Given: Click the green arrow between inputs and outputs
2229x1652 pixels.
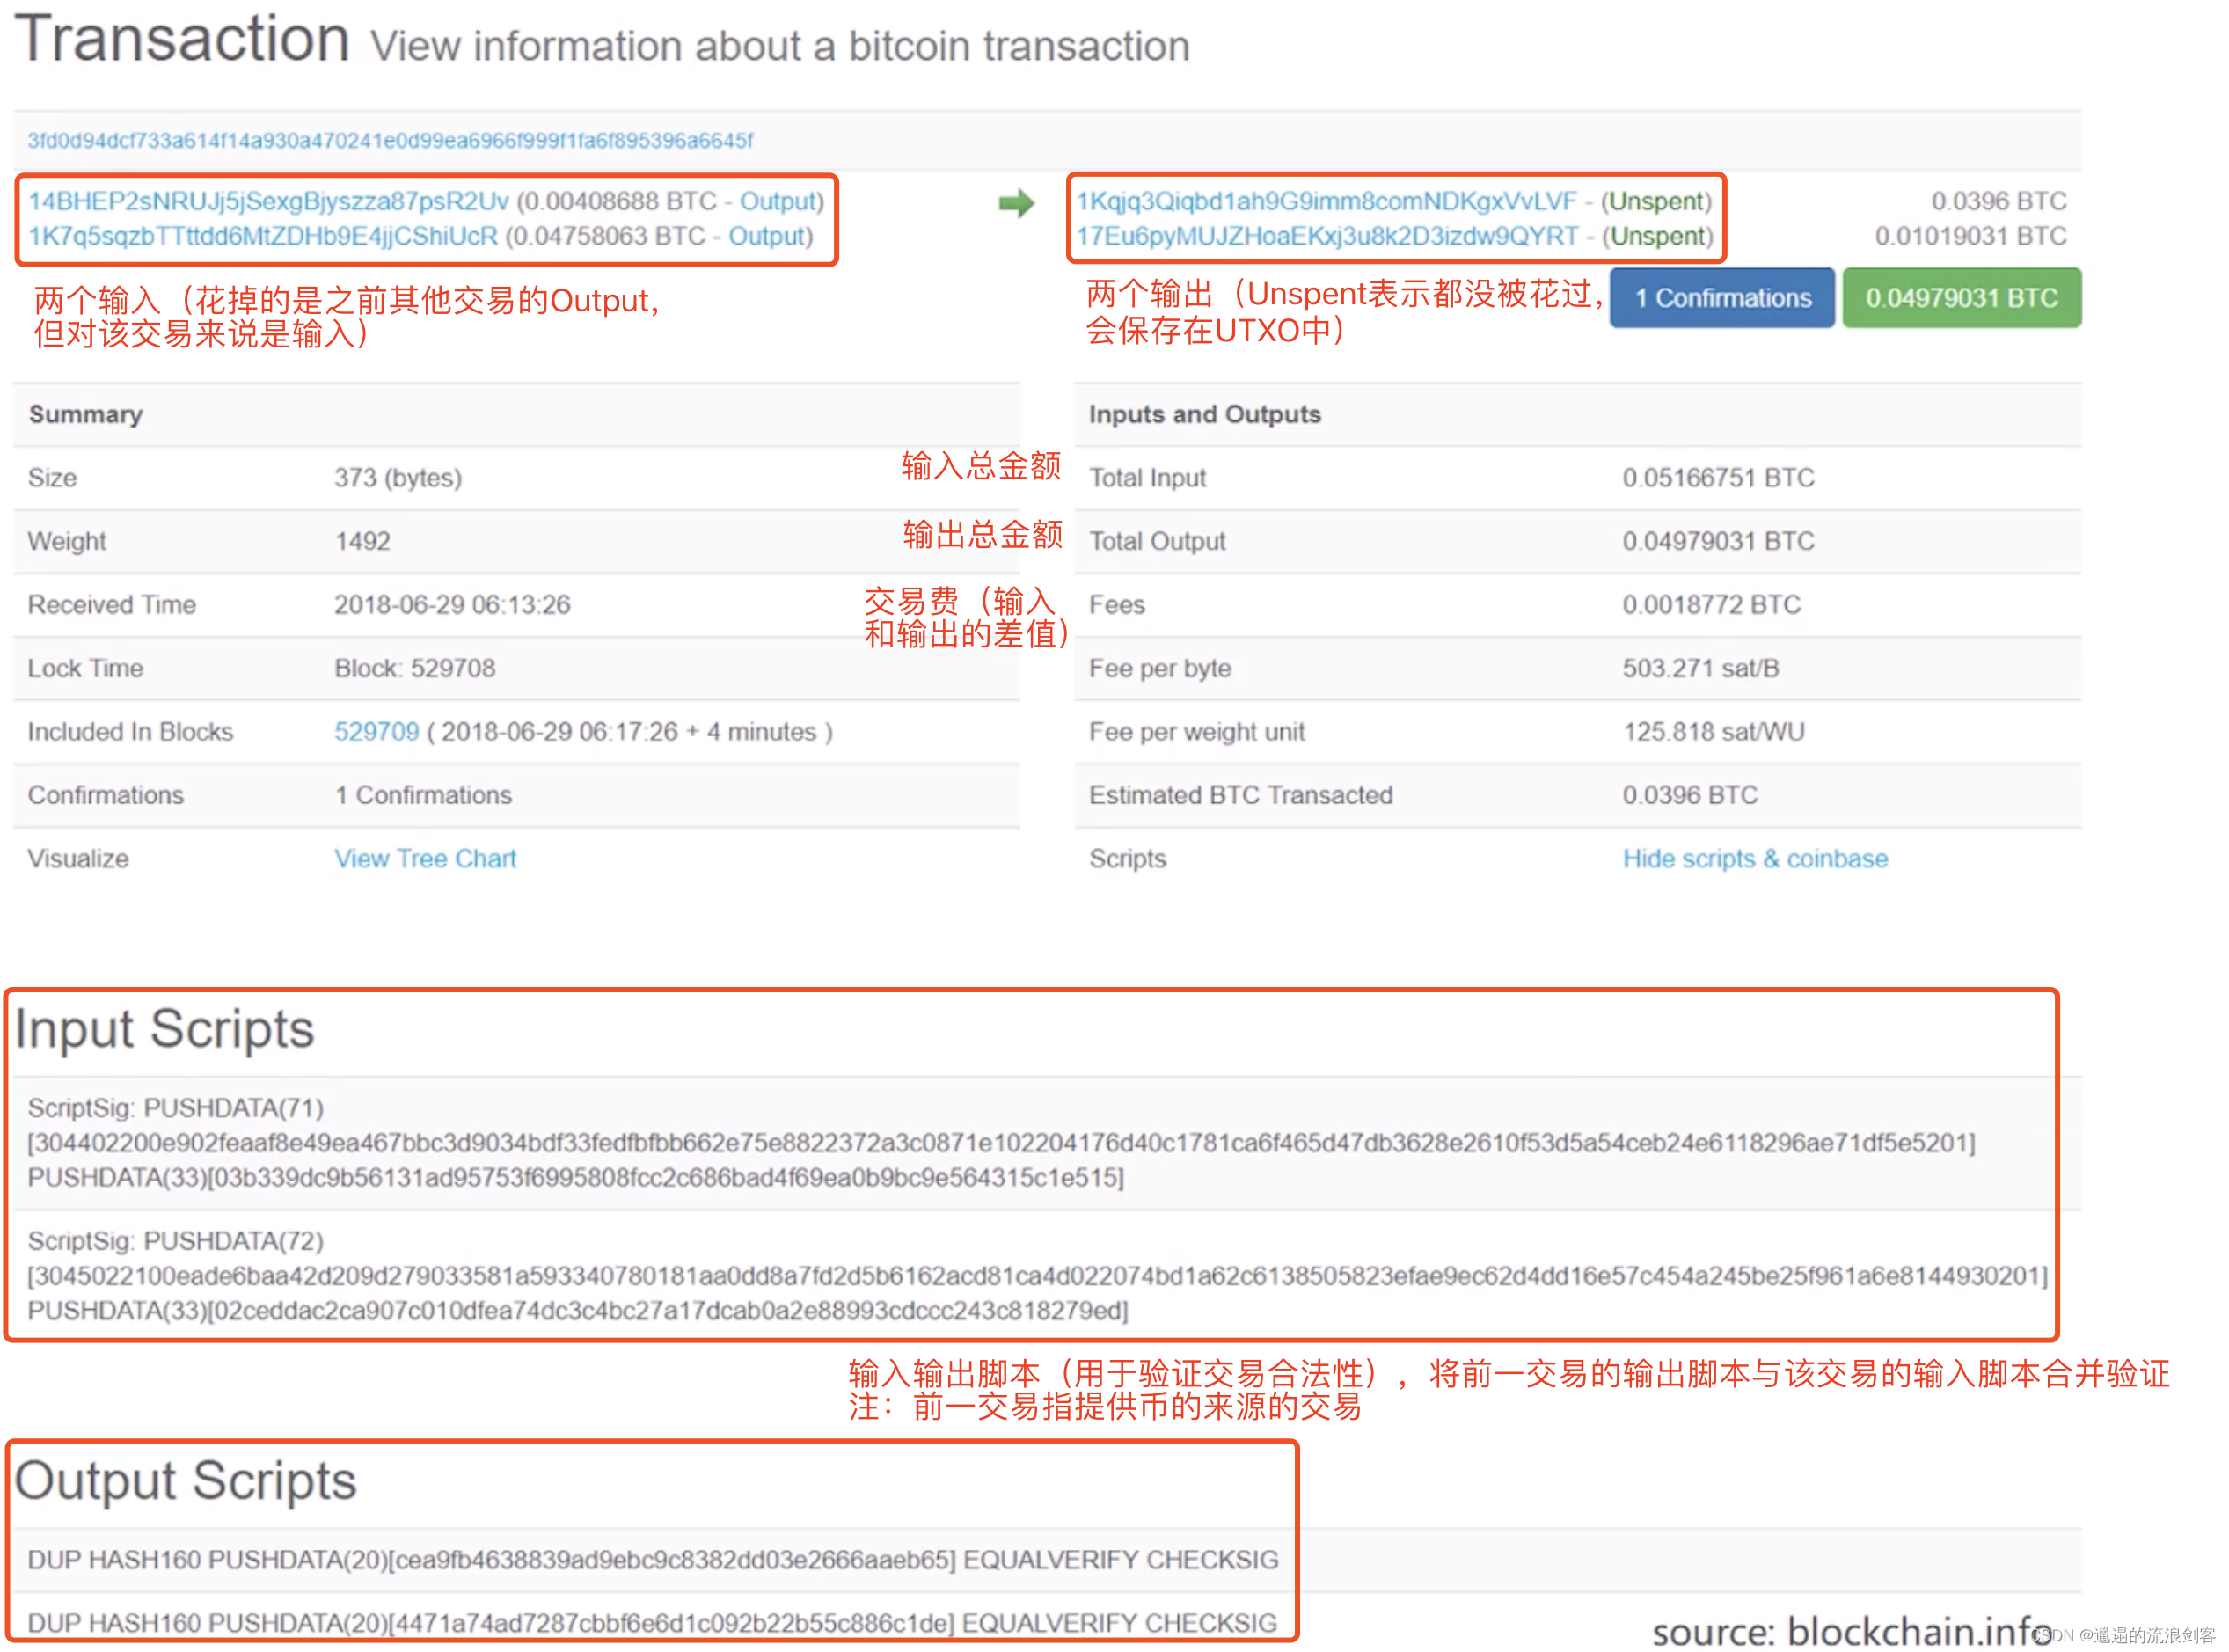Looking at the screenshot, I should (x=1016, y=204).
